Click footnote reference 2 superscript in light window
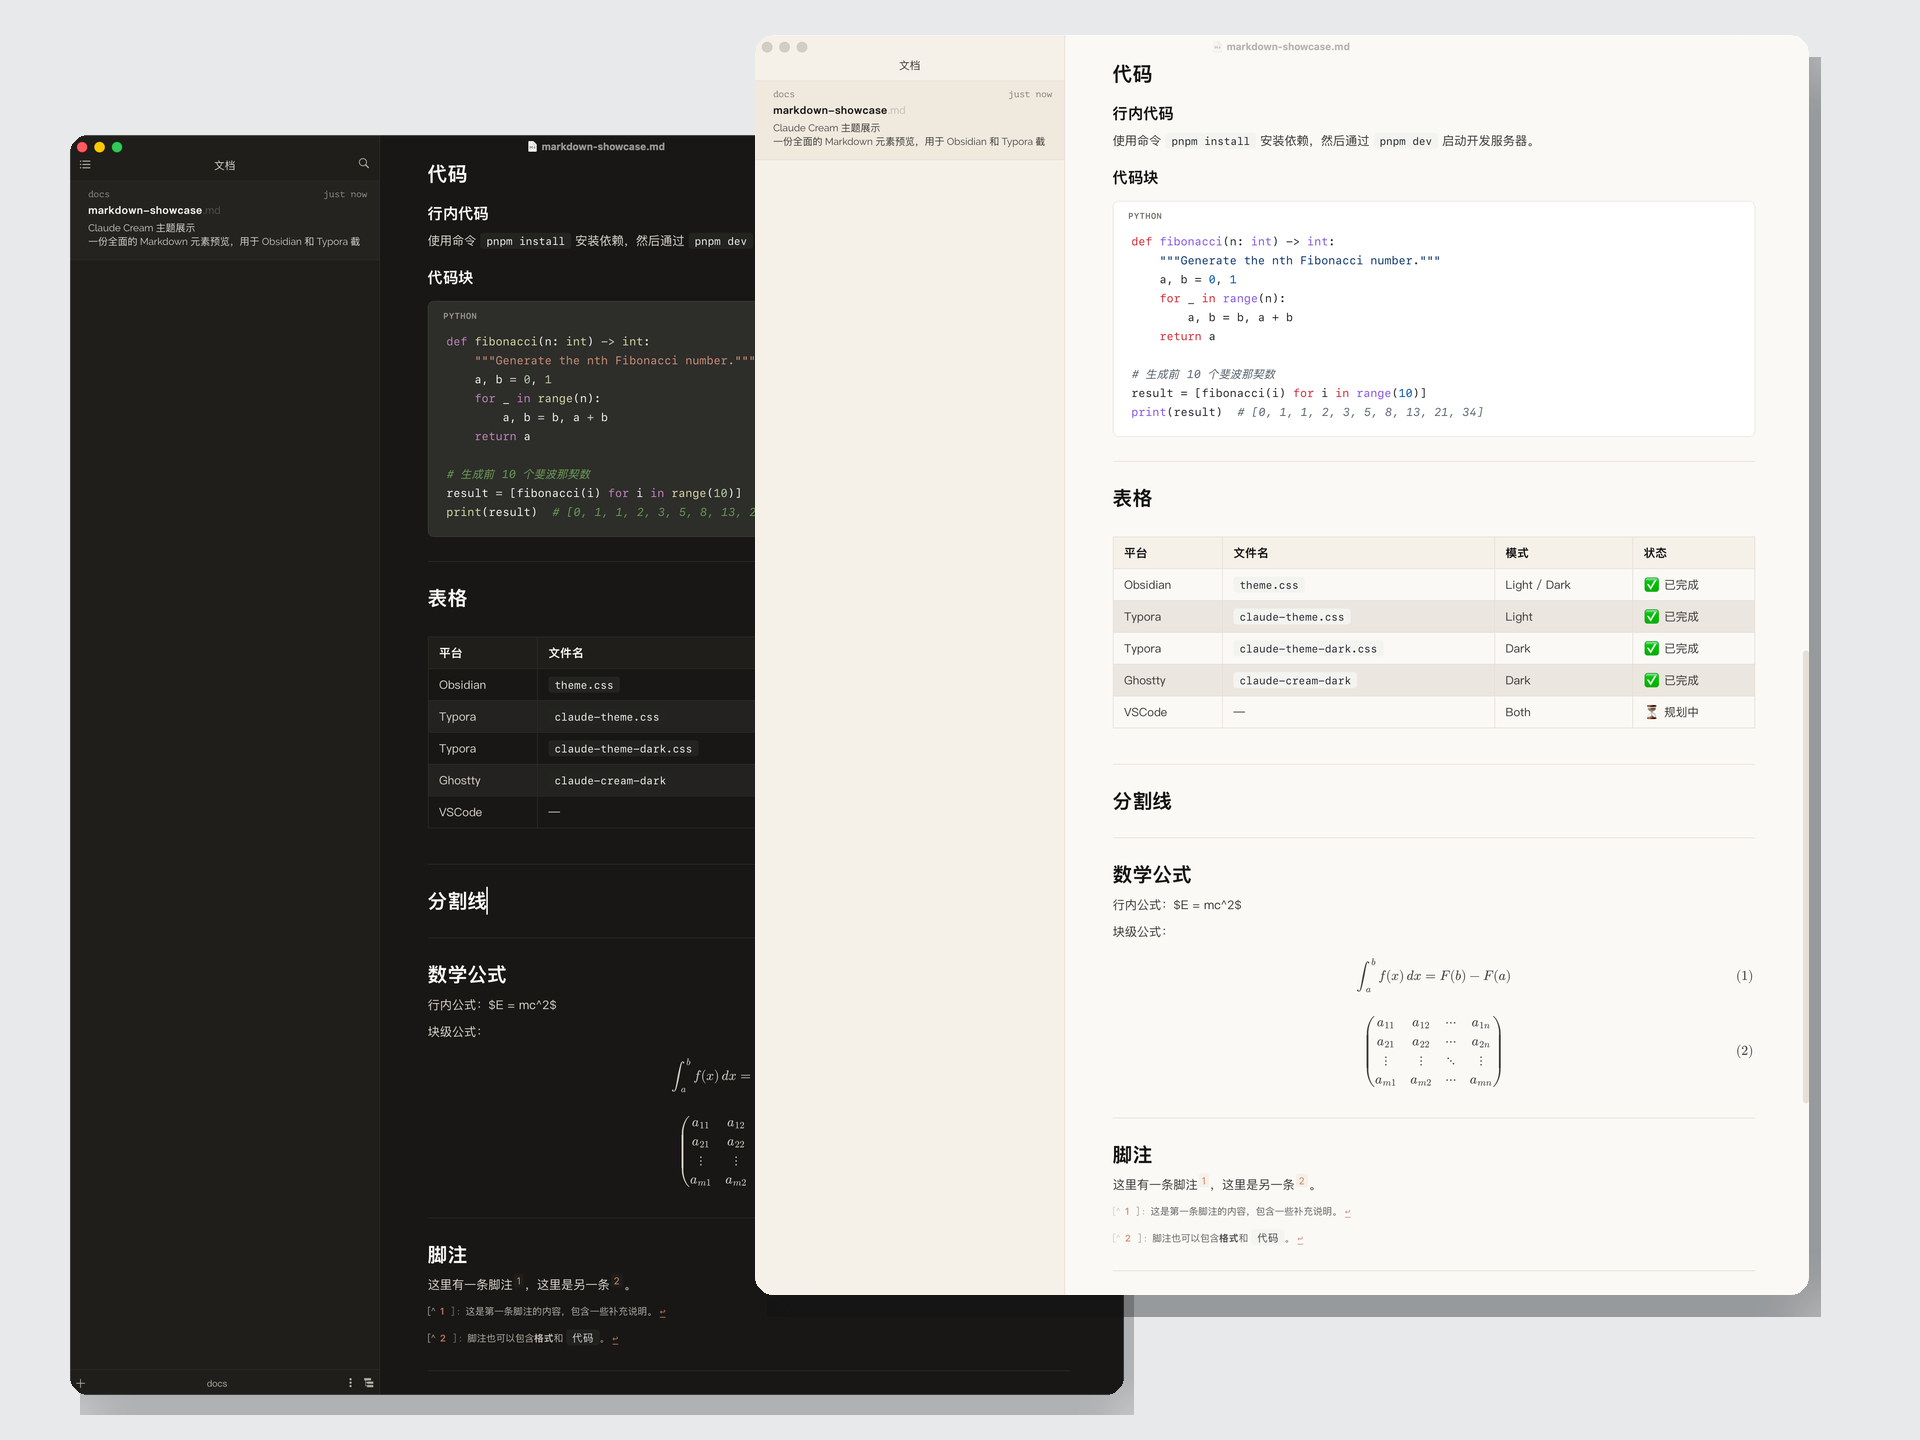This screenshot has height=1440, width=1920. tap(1302, 1181)
